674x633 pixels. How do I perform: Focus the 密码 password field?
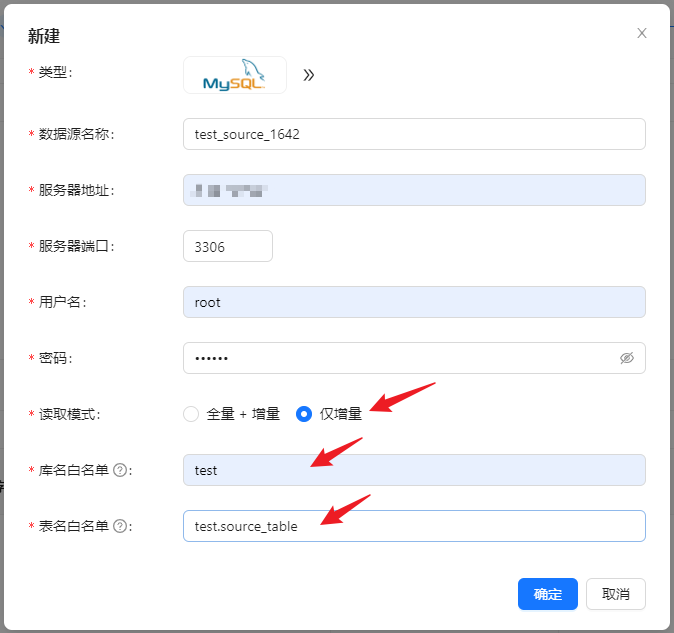pos(400,358)
